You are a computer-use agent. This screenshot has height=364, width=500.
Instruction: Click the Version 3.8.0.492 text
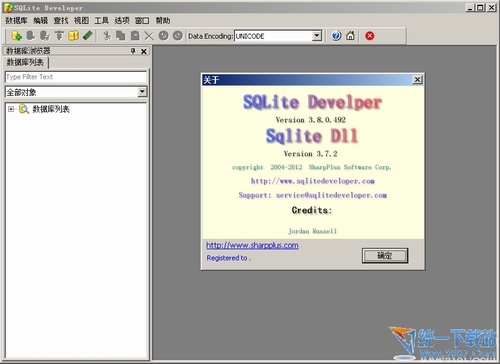tap(311, 120)
